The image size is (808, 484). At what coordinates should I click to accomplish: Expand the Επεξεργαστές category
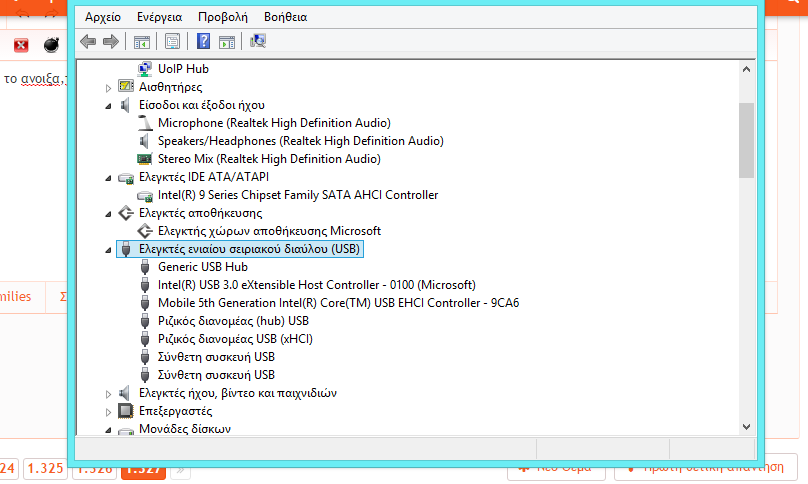[x=109, y=411]
